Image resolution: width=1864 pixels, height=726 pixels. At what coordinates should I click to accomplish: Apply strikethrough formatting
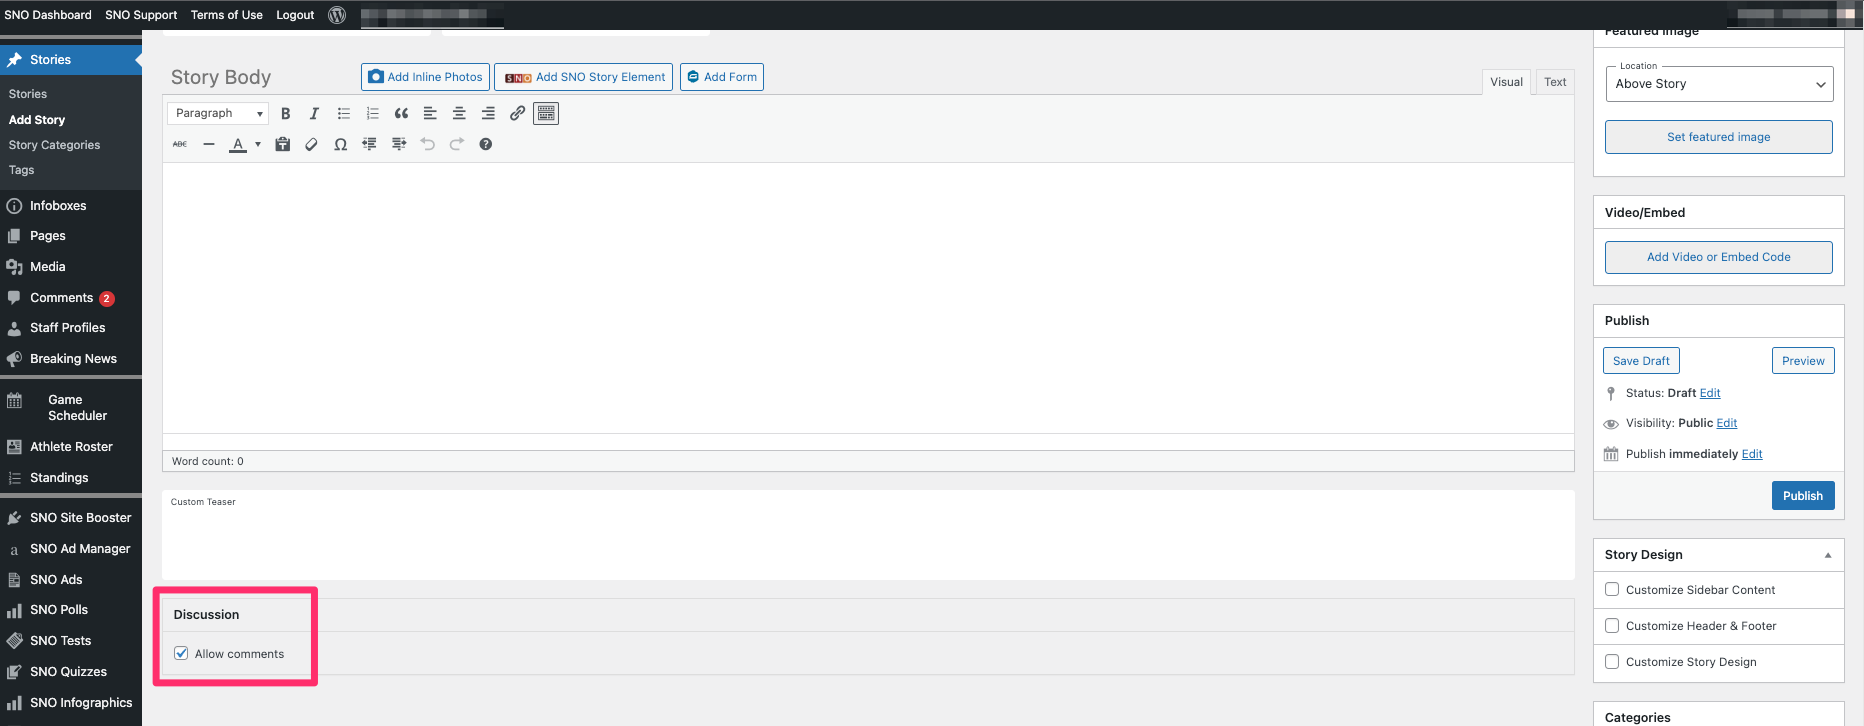(x=180, y=144)
